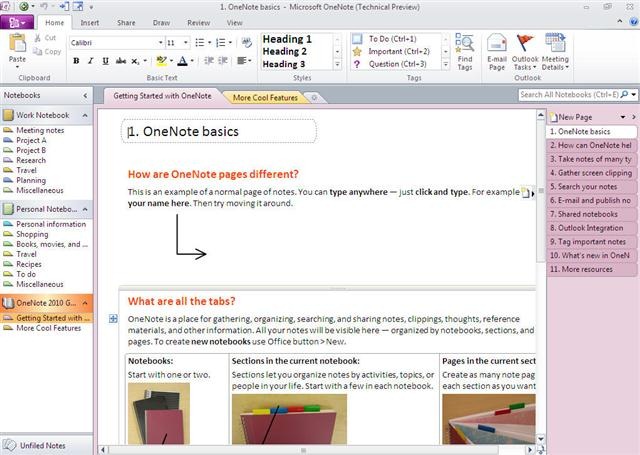Click the horizontal scrollbar left arrow
Image resolution: width=640 pixels, height=455 pixels.
click(102, 450)
